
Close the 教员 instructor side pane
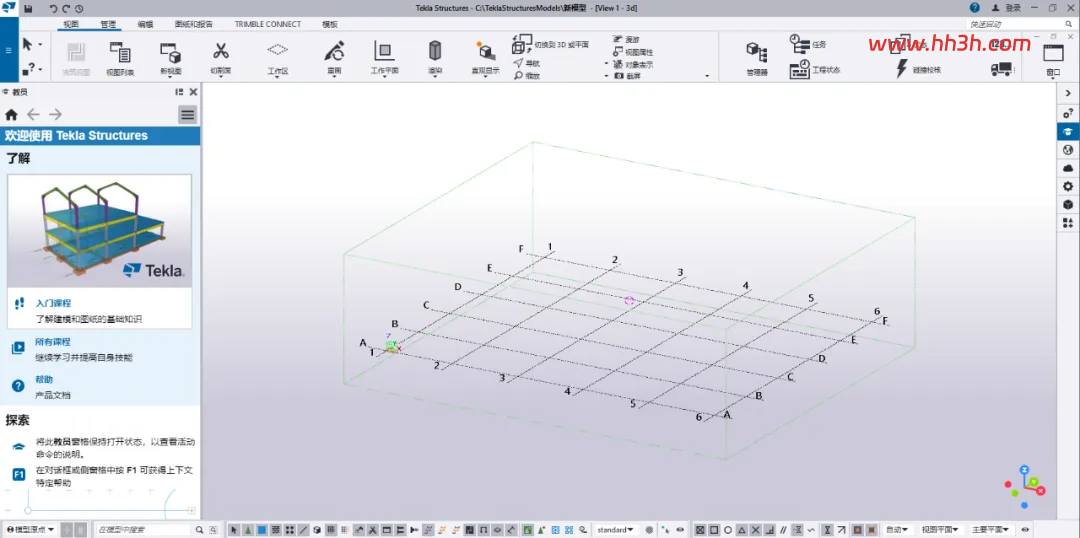coord(194,92)
